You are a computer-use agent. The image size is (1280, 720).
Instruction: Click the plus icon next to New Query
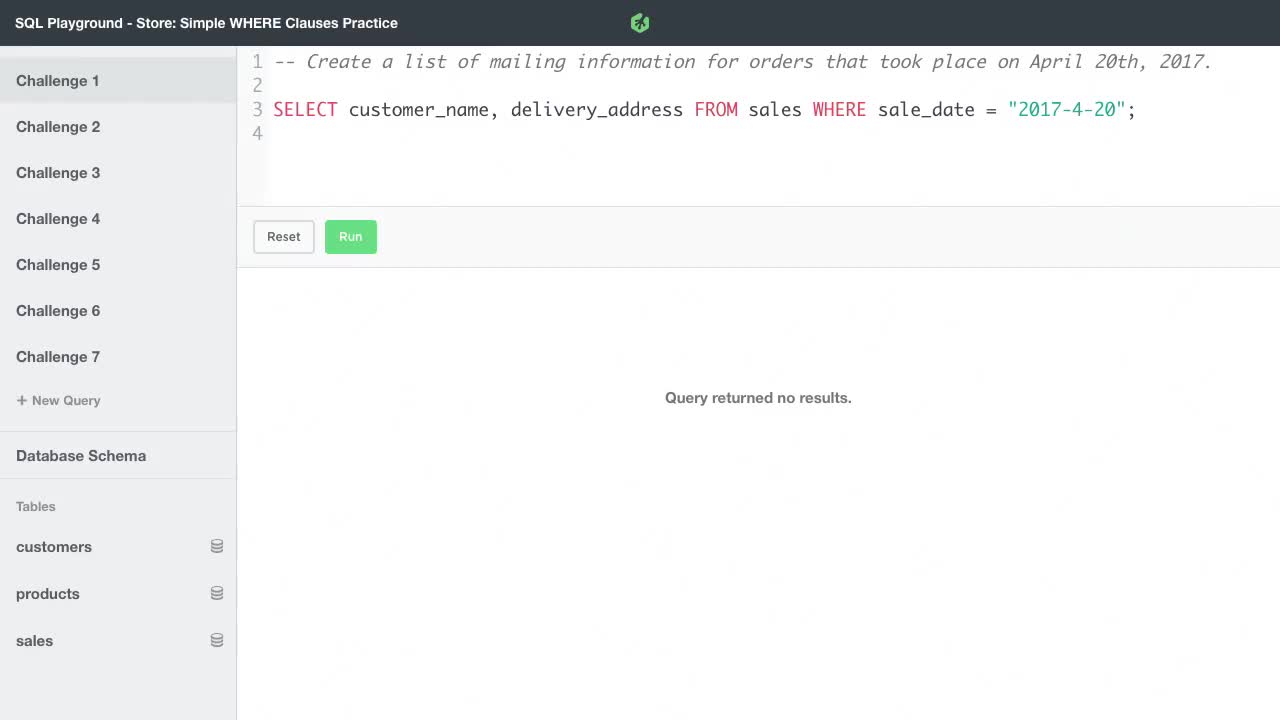point(20,400)
